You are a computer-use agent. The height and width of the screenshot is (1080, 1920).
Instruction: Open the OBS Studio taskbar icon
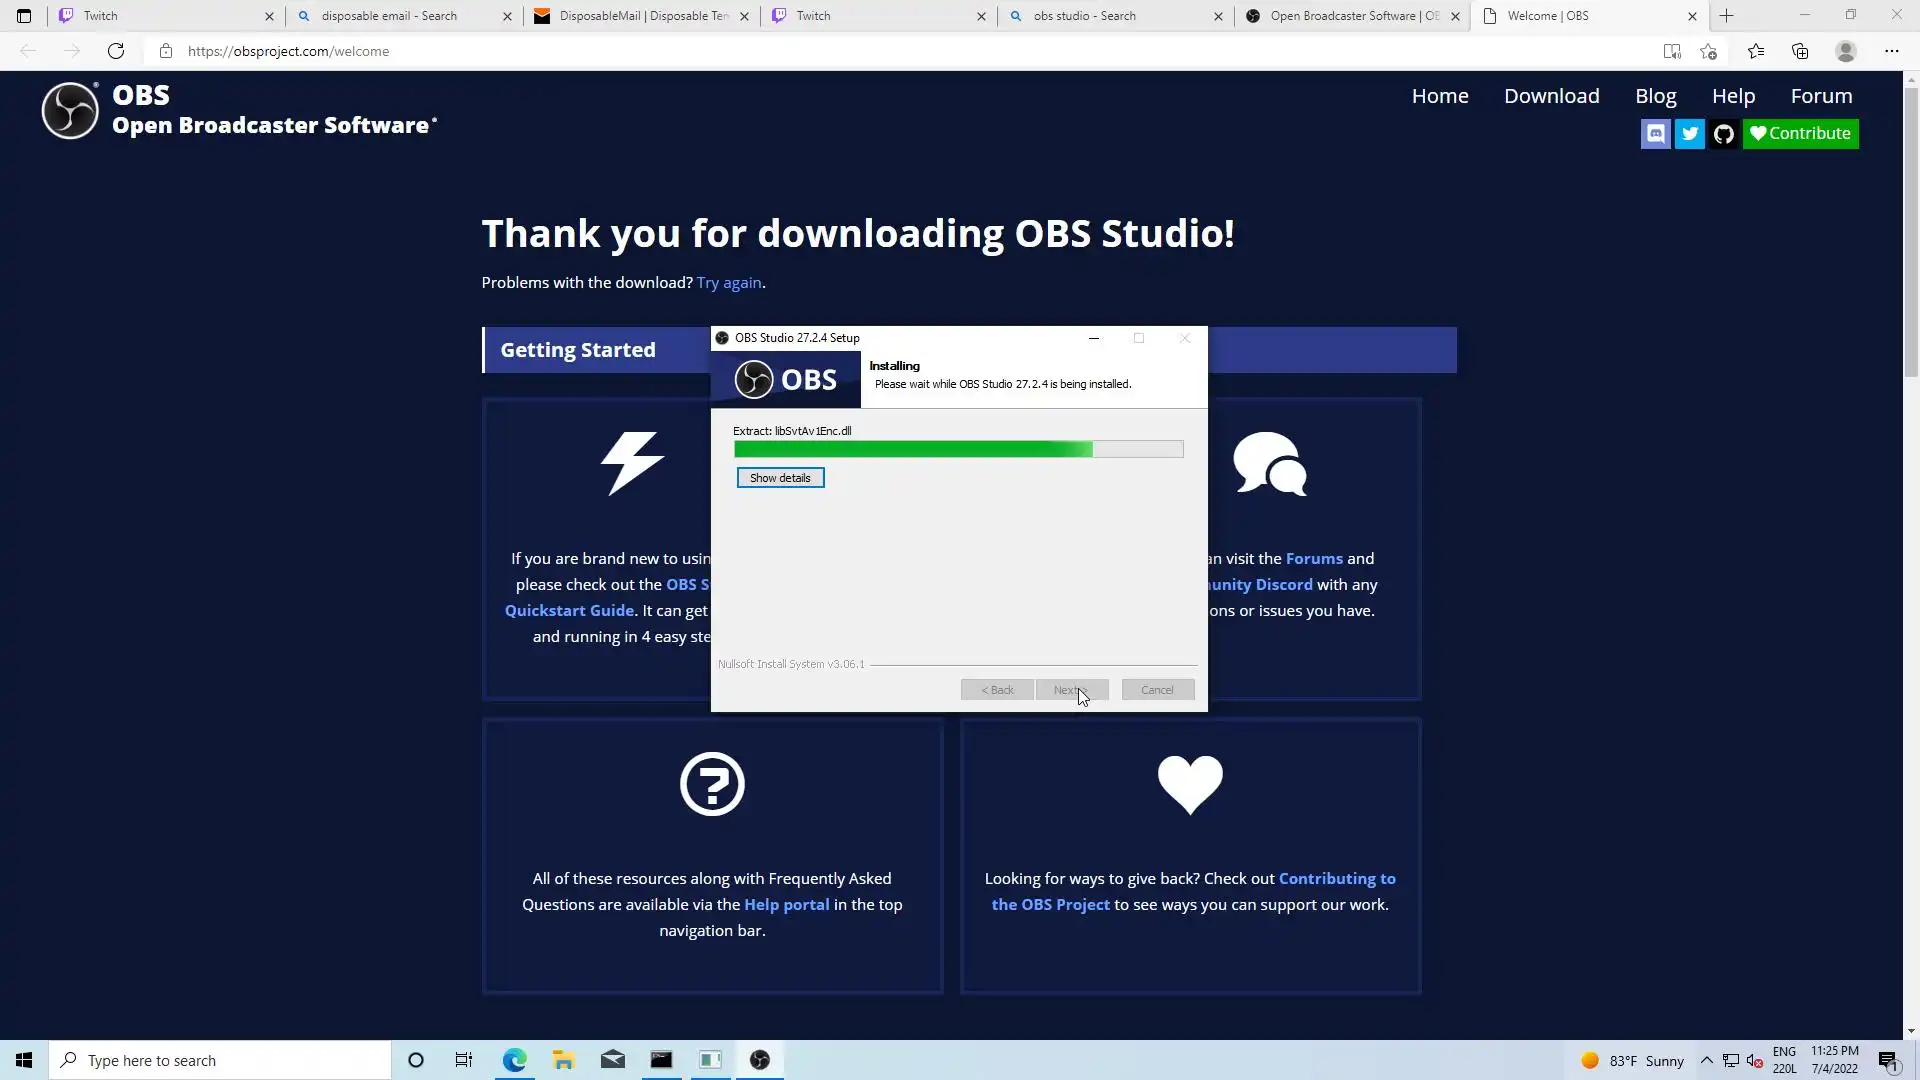pyautogui.click(x=760, y=1060)
